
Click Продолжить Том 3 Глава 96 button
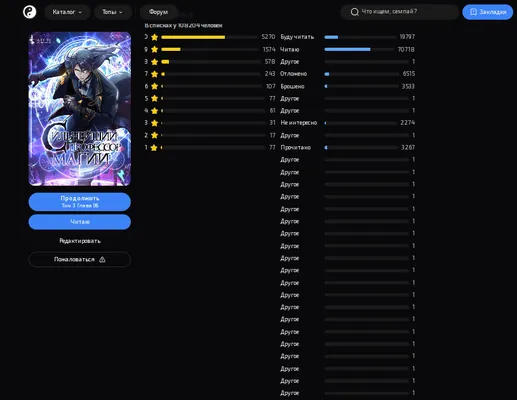80,202
